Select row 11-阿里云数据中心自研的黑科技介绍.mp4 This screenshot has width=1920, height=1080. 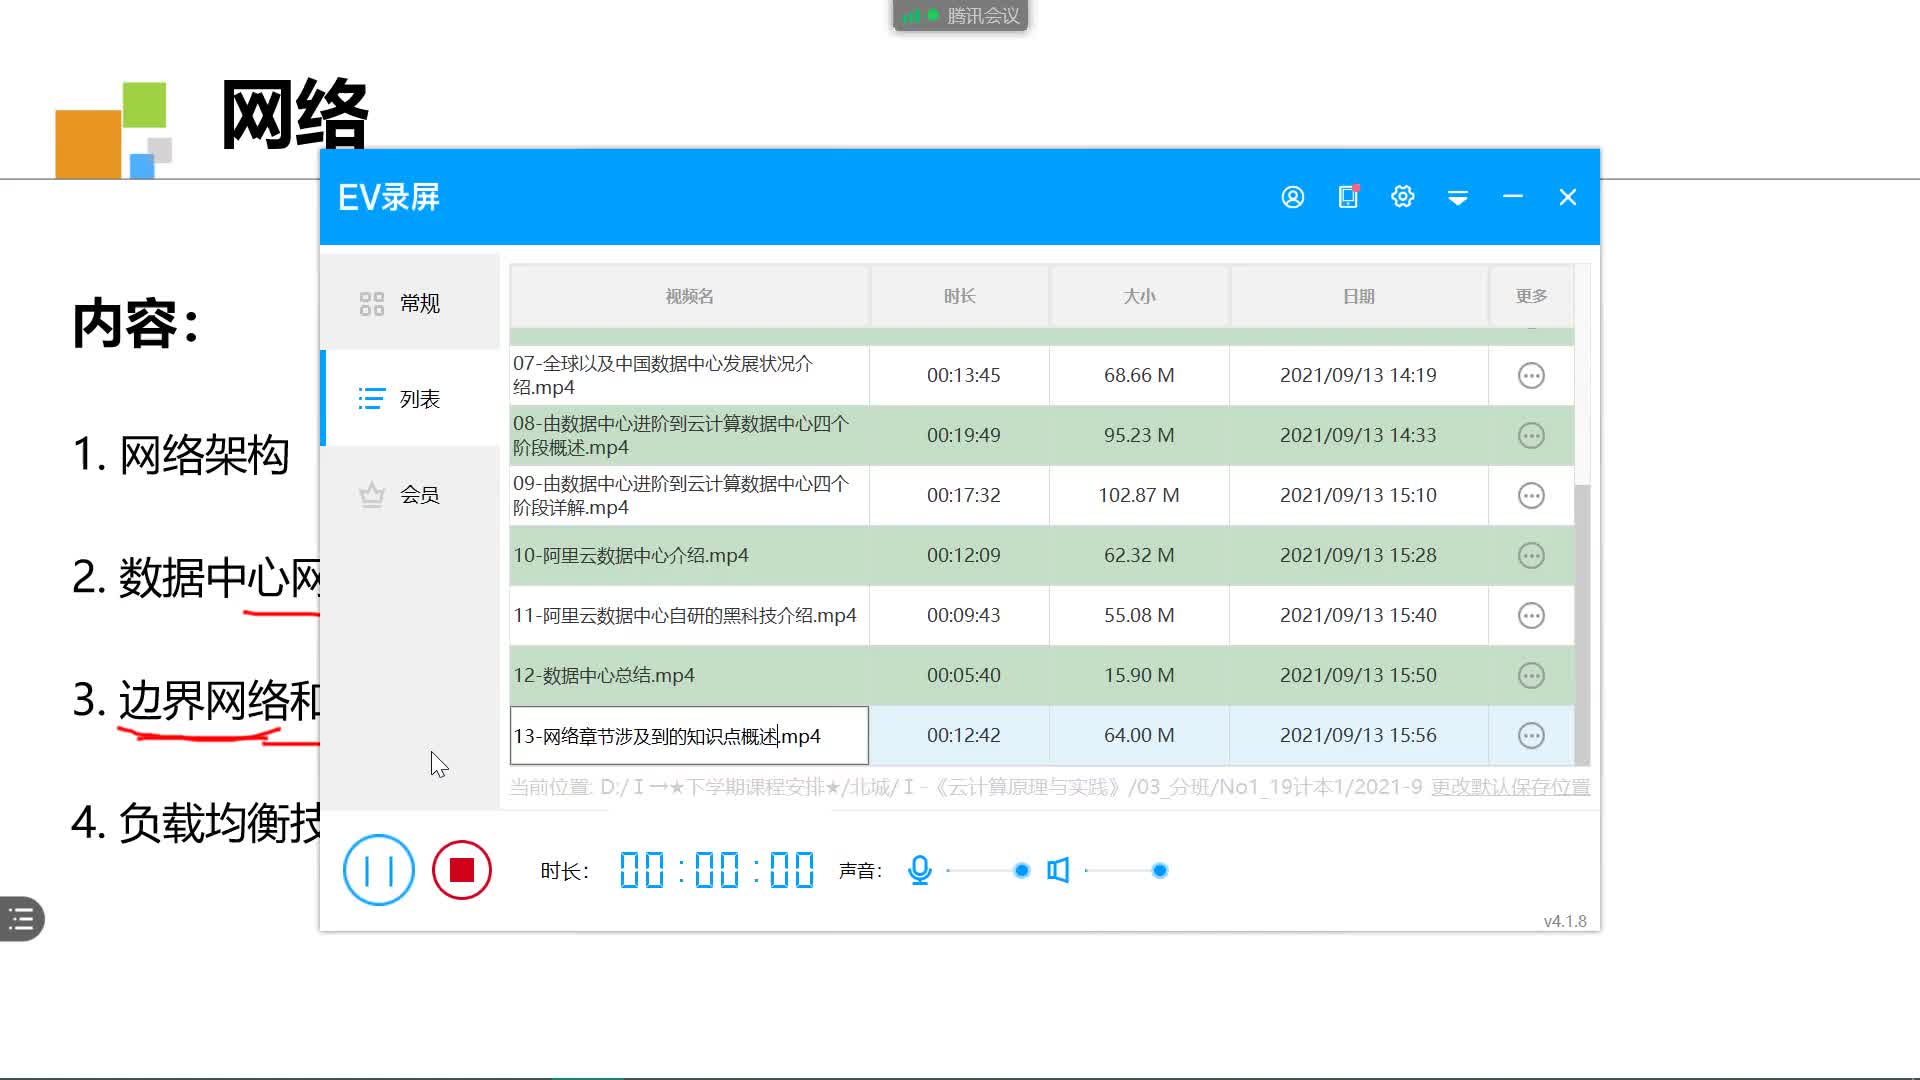click(1042, 615)
